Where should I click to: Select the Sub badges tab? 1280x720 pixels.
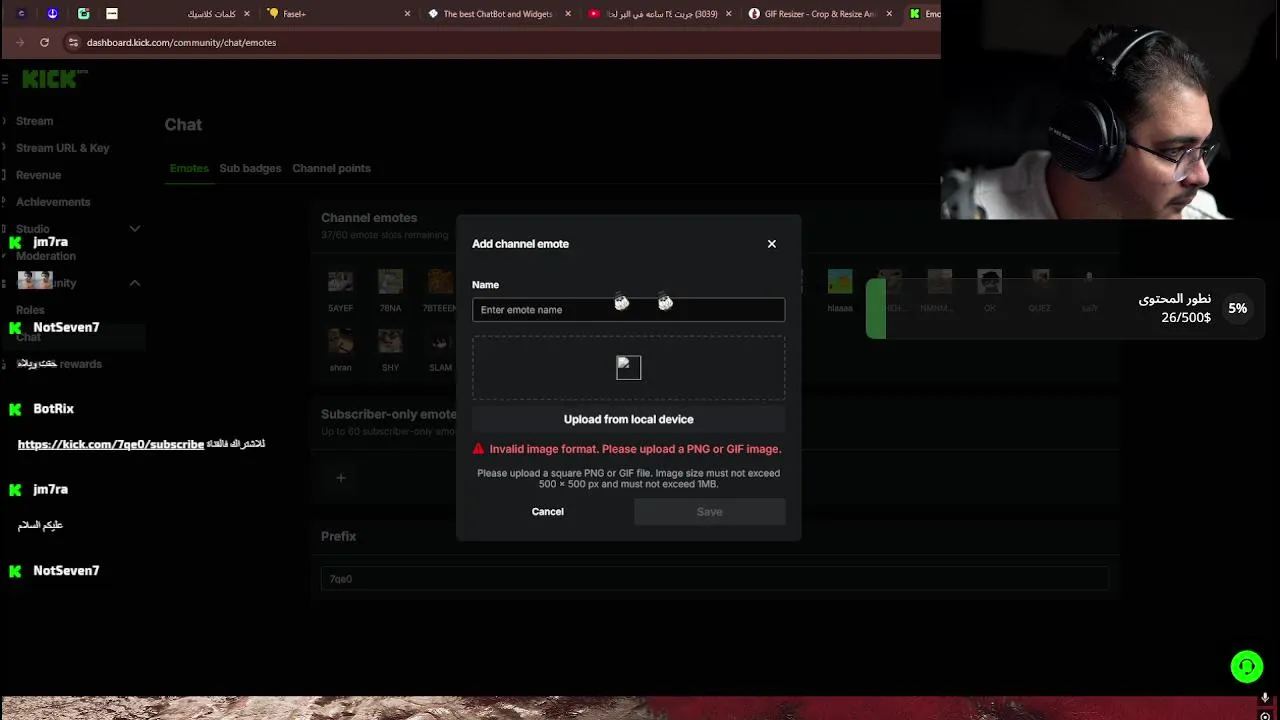coord(250,168)
